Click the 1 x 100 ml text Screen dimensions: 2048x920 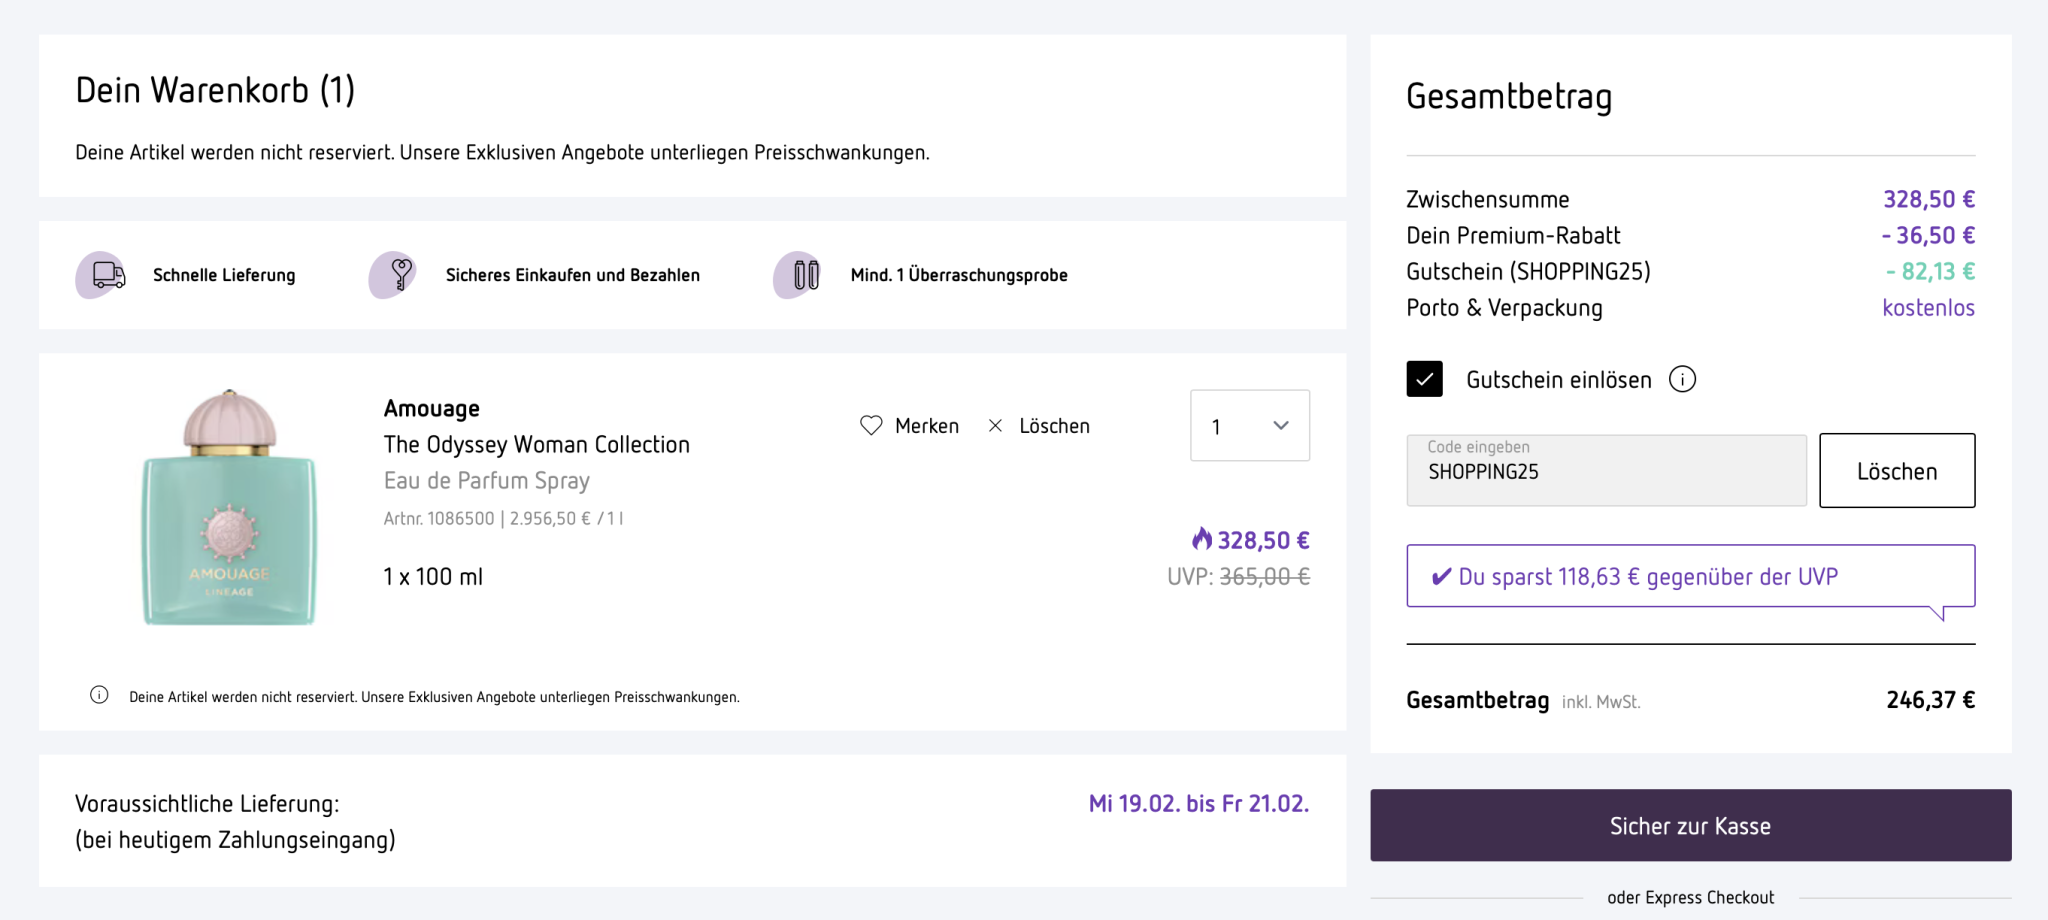pyautogui.click(x=433, y=577)
